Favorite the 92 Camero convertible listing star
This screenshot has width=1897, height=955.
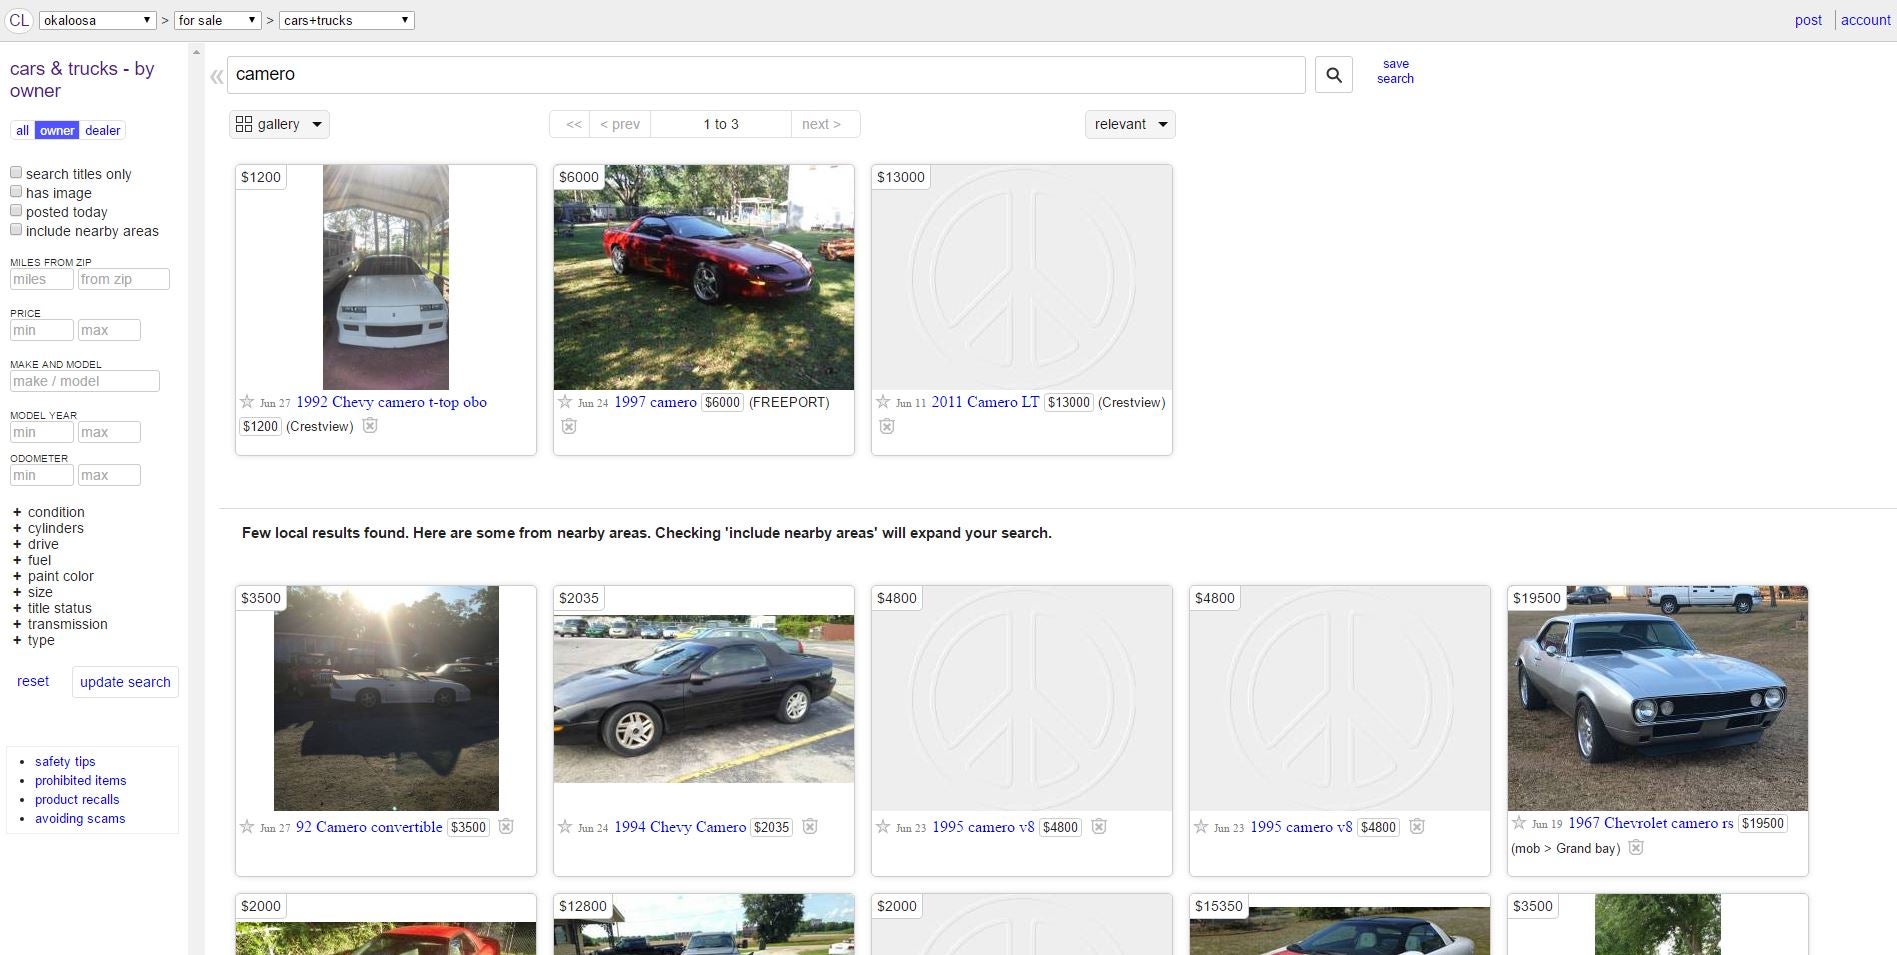pyautogui.click(x=247, y=827)
